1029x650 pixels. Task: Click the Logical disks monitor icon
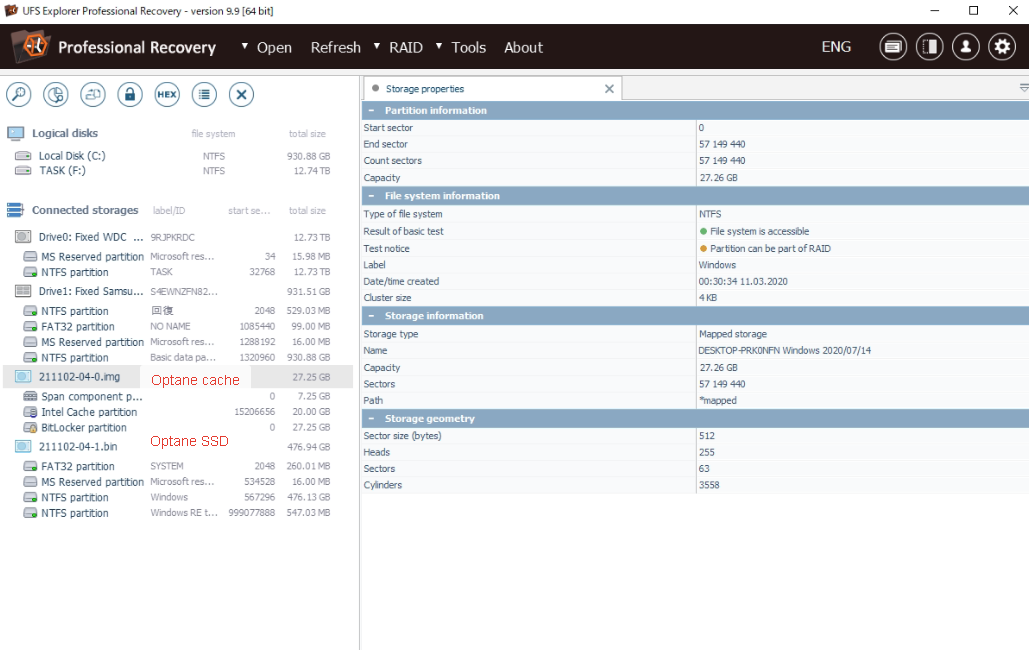pos(15,133)
